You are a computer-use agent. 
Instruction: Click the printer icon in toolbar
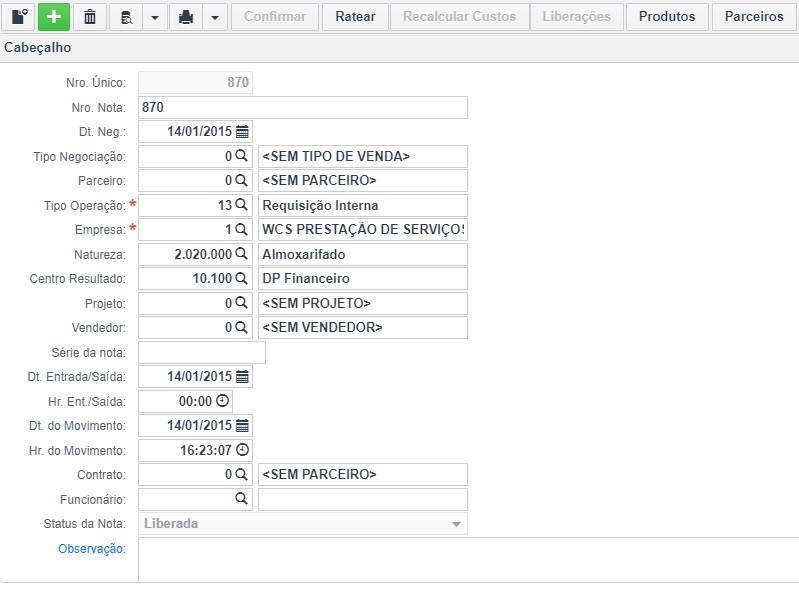coord(186,17)
